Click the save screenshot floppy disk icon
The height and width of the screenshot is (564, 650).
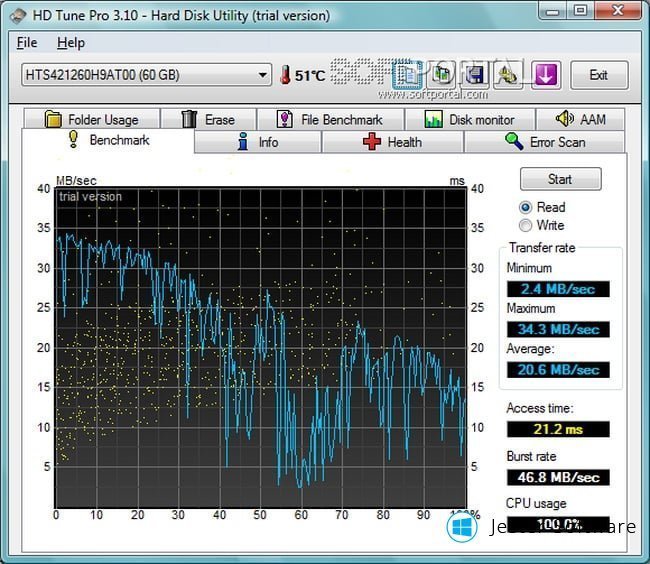(x=475, y=75)
